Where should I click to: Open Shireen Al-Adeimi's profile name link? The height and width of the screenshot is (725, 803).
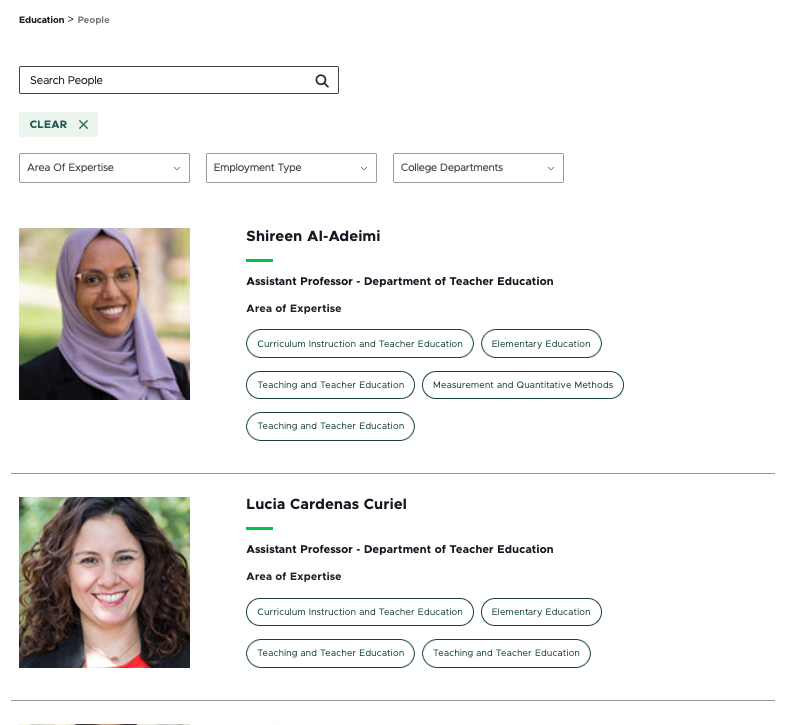coord(313,237)
